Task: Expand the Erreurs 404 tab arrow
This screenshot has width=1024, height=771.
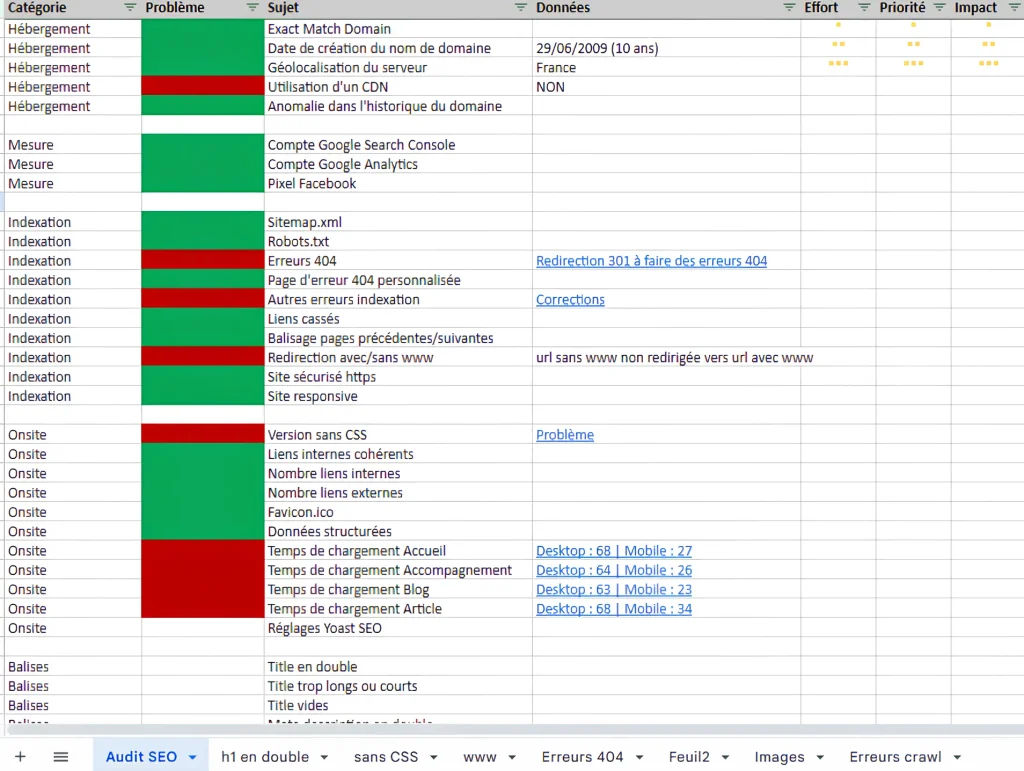Action: click(x=639, y=757)
